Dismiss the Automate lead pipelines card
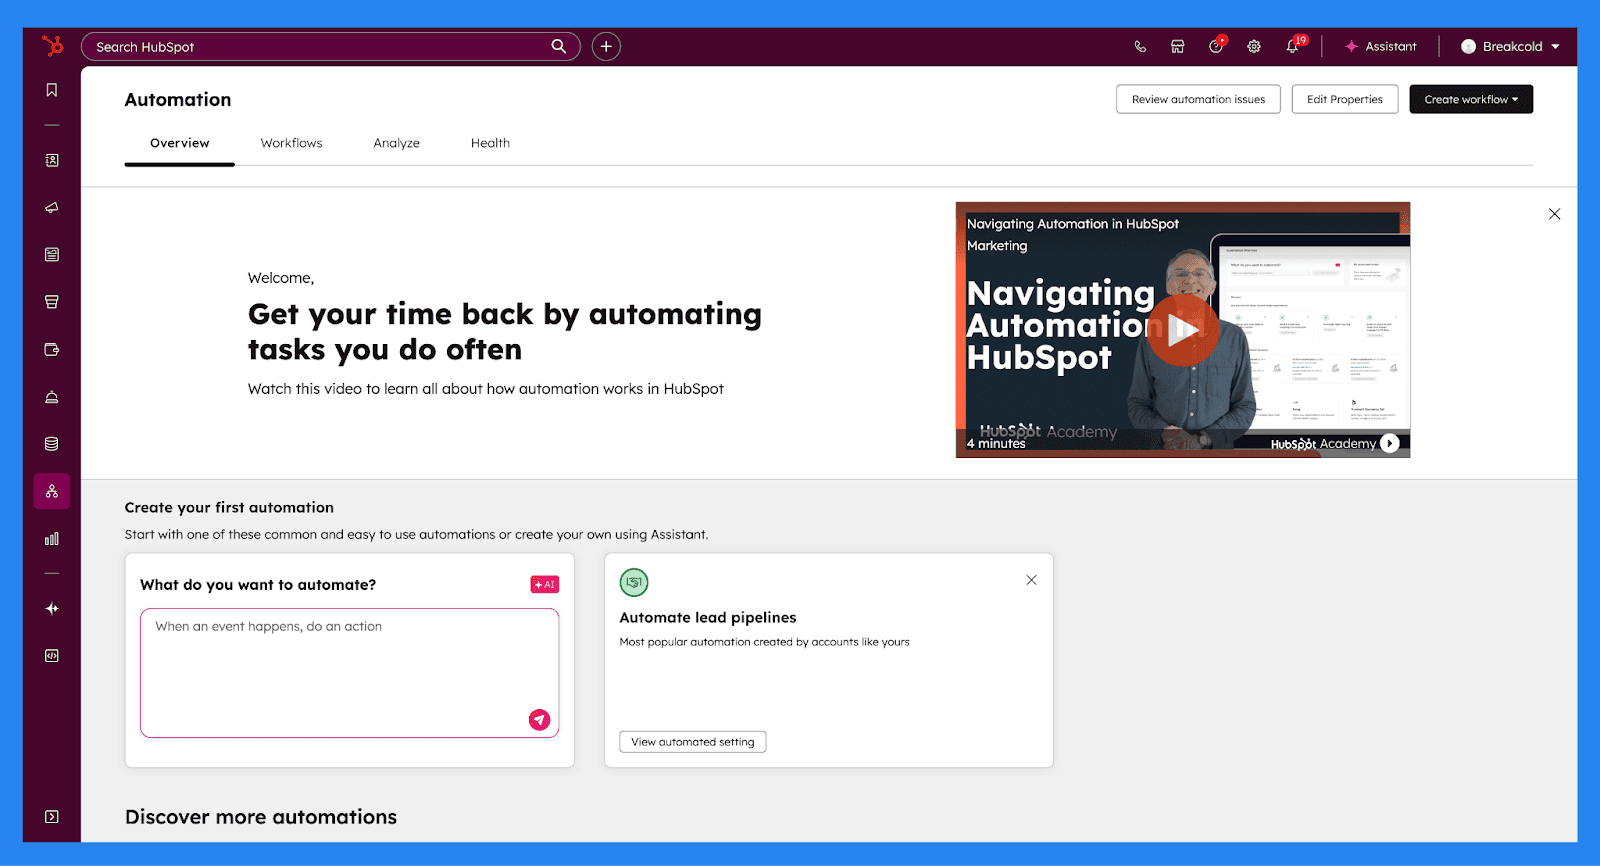1600x866 pixels. [x=1032, y=580]
